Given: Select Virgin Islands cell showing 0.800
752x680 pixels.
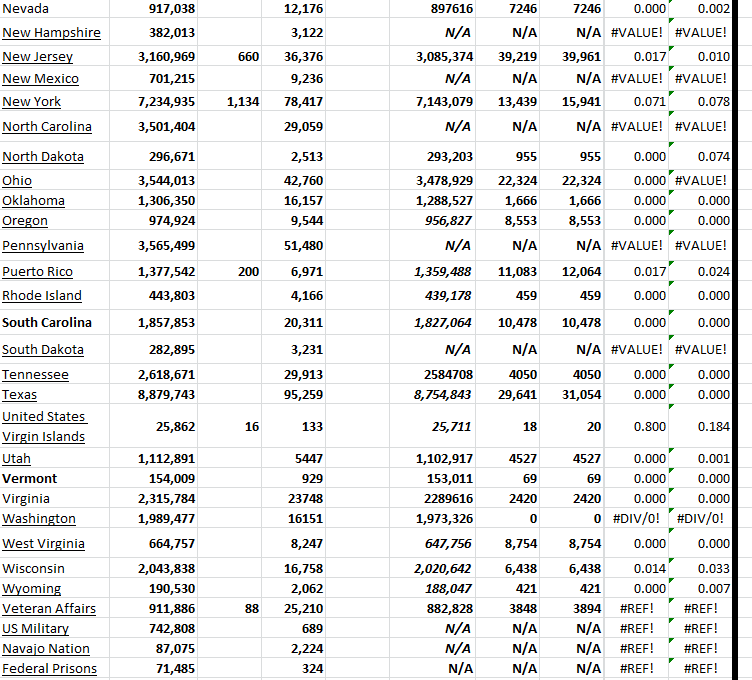Looking at the screenshot, I should point(636,427).
